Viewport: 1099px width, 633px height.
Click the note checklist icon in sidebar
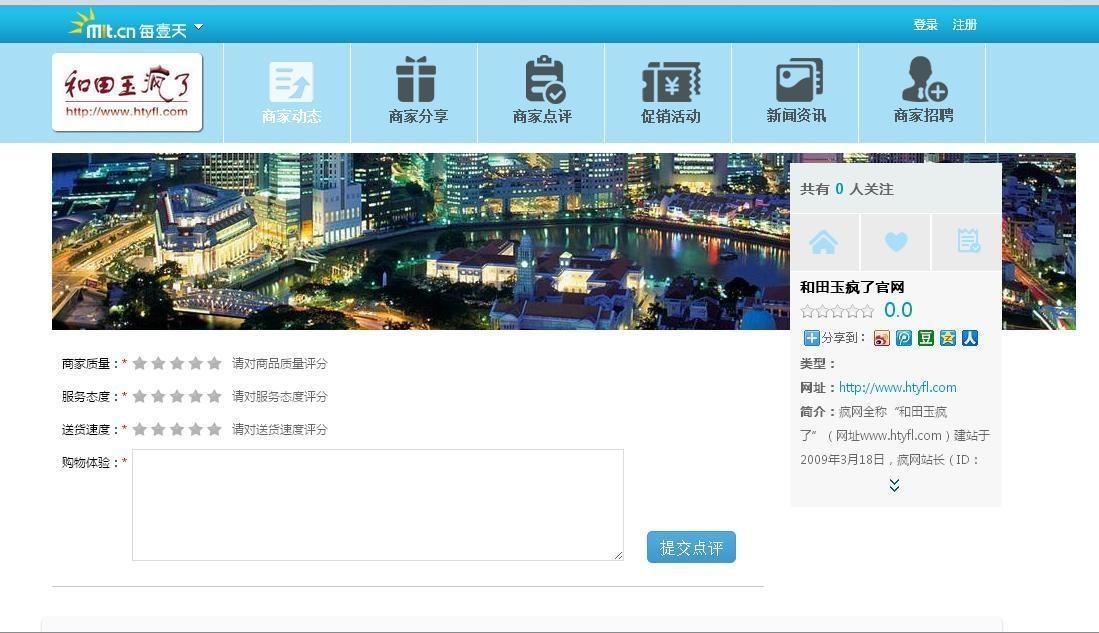coord(967,242)
